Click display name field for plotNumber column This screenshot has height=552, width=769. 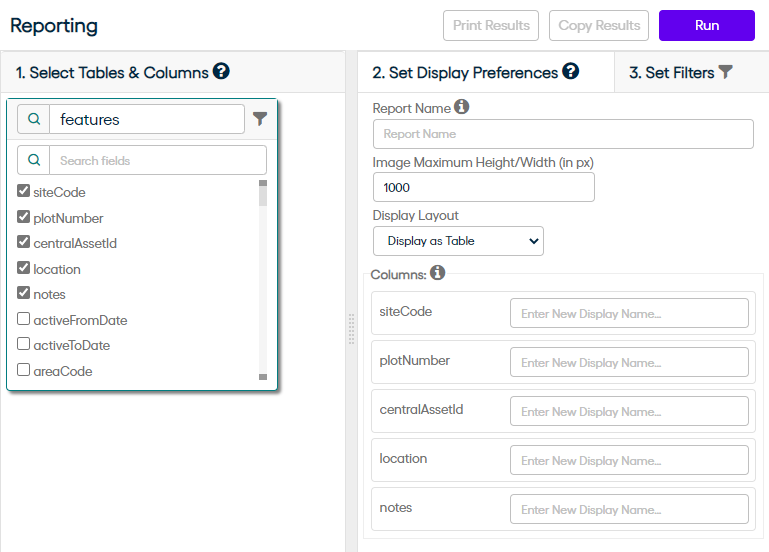pyautogui.click(x=629, y=362)
